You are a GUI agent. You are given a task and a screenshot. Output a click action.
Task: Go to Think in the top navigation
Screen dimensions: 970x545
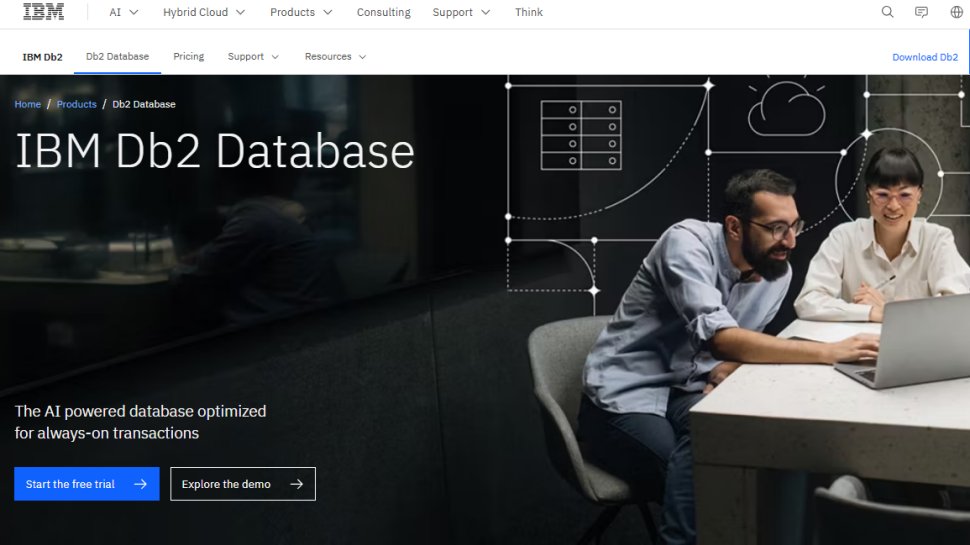click(529, 12)
